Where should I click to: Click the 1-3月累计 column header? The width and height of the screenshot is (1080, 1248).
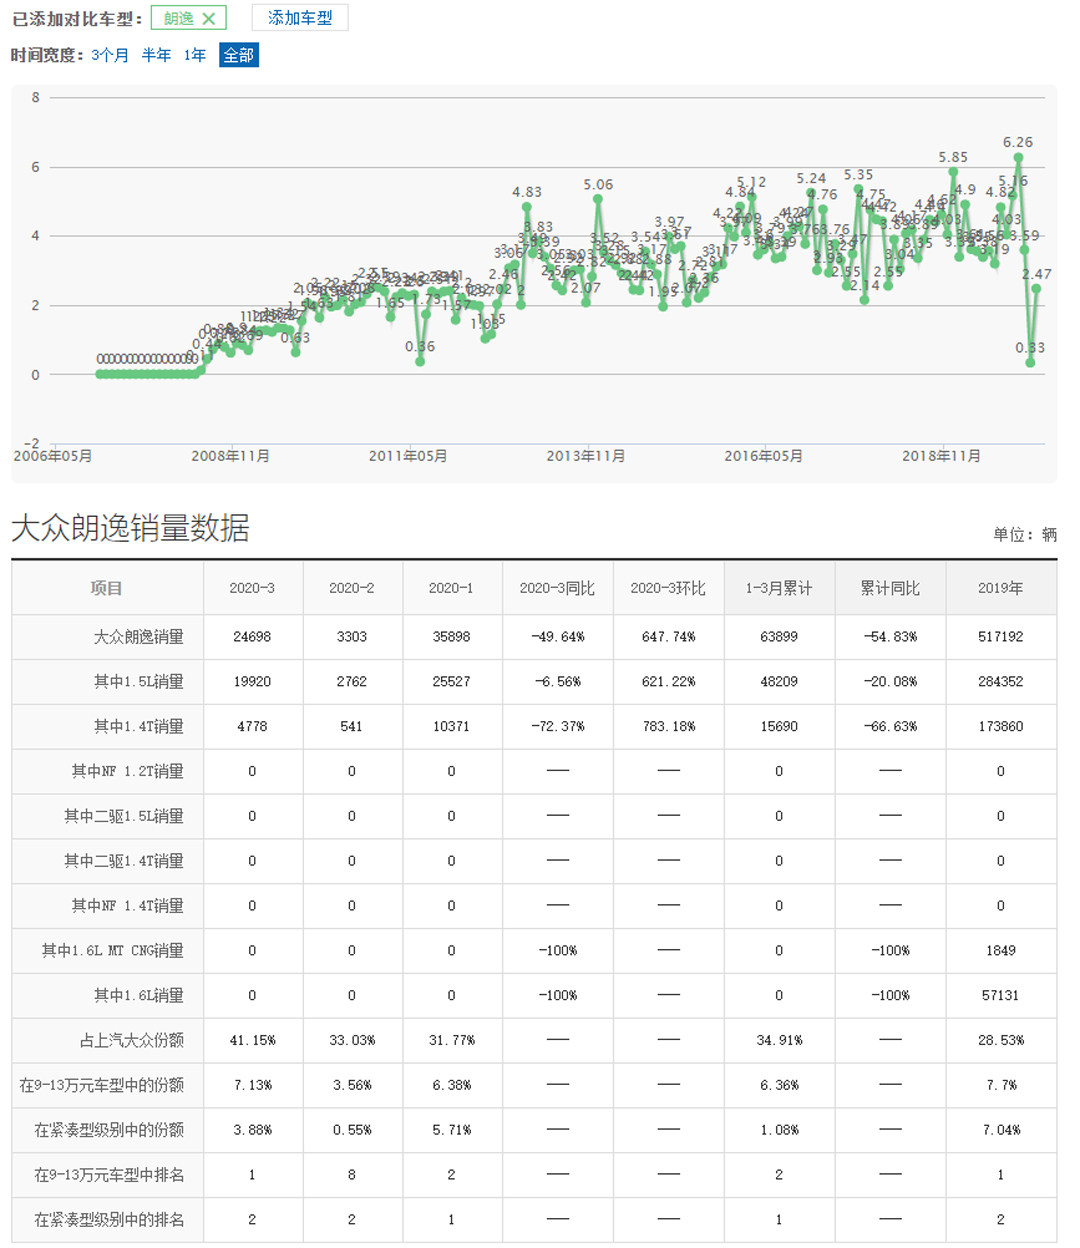pos(778,588)
